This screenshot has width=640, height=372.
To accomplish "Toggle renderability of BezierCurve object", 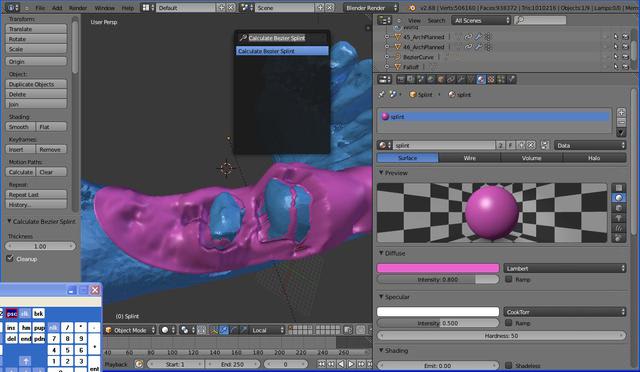I will point(625,57).
